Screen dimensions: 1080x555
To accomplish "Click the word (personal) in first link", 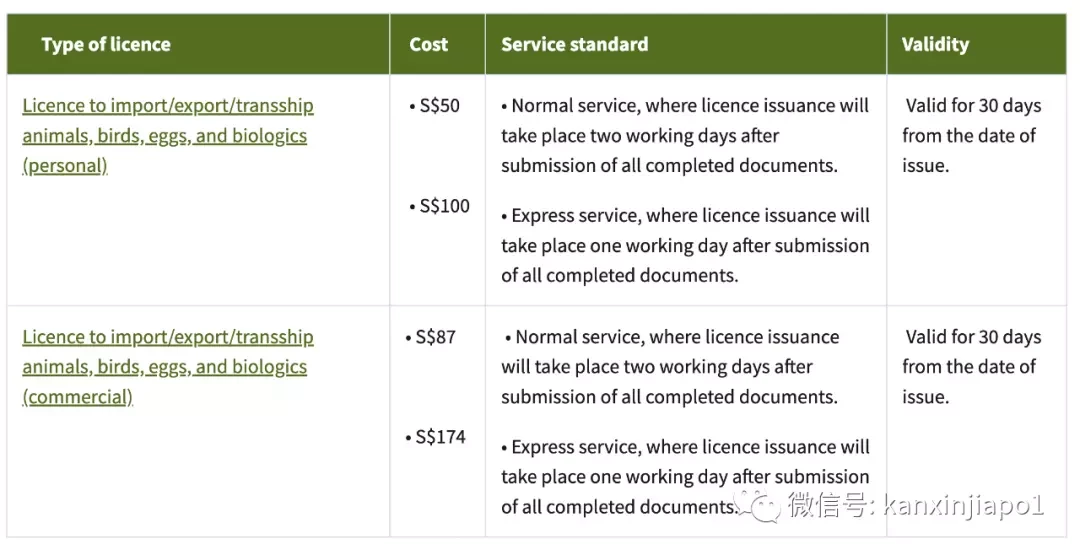I will point(65,166).
